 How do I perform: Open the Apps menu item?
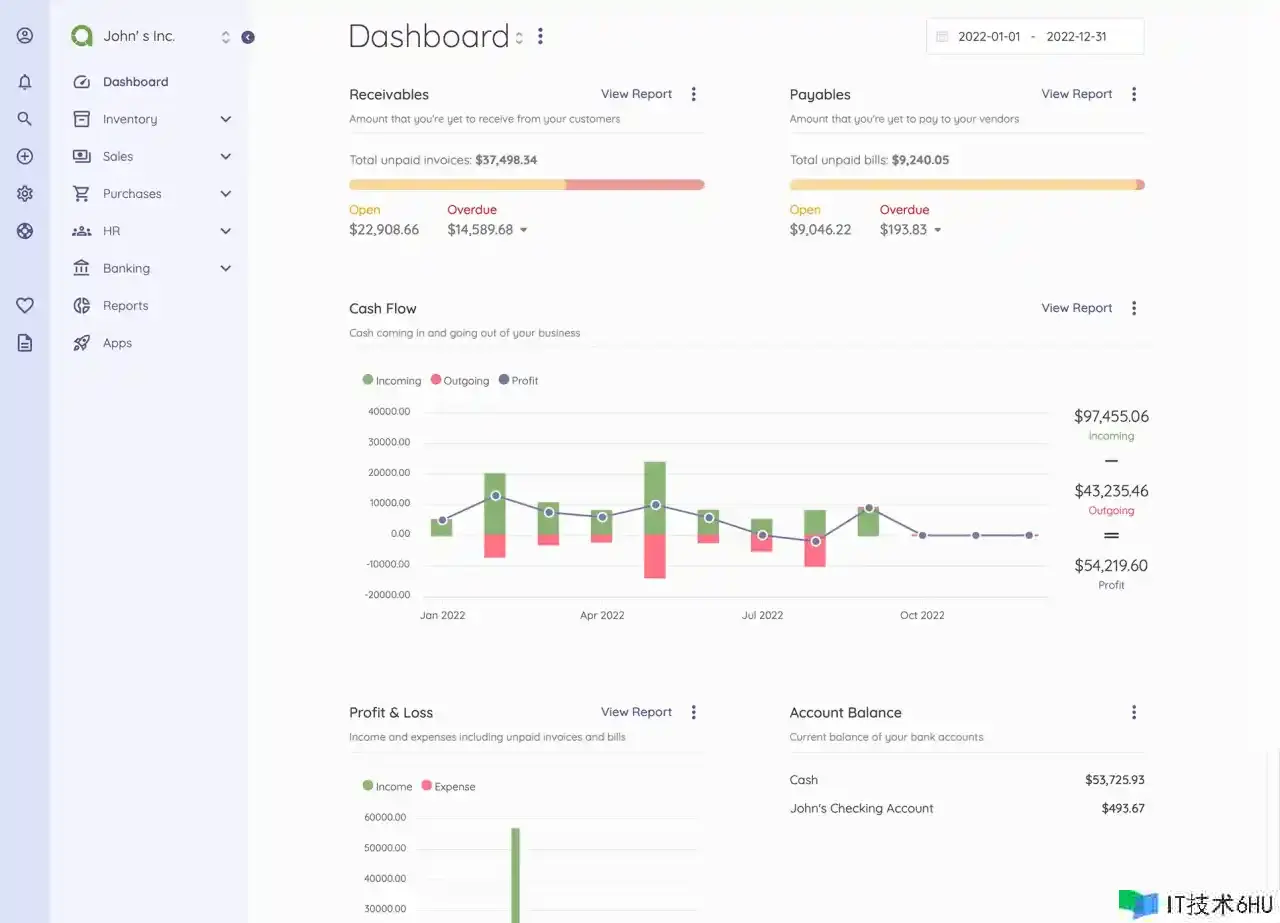coord(117,343)
